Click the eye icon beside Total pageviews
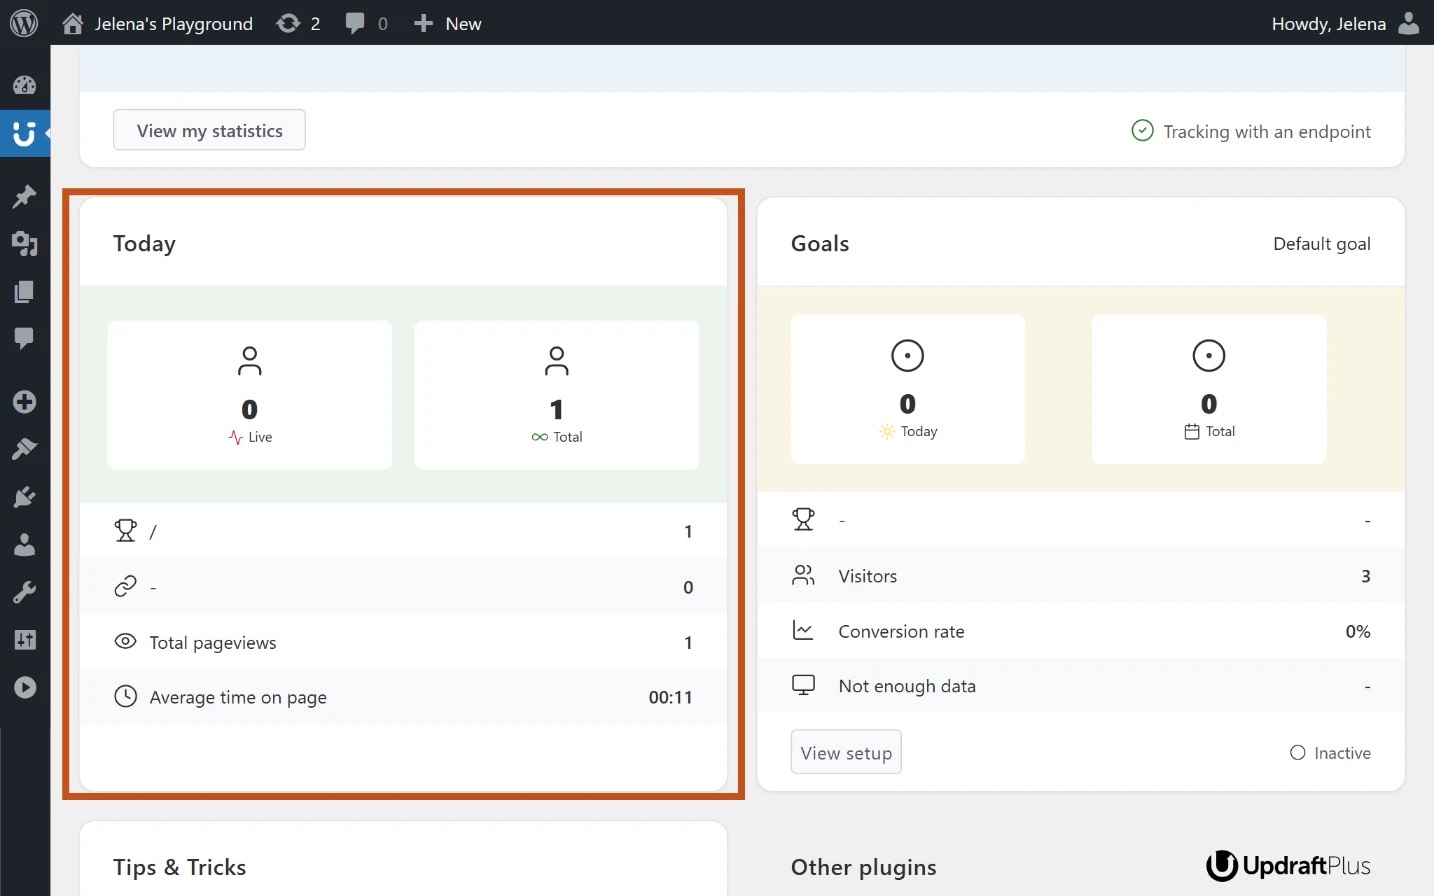Image resolution: width=1434 pixels, height=896 pixels. pyautogui.click(x=125, y=641)
